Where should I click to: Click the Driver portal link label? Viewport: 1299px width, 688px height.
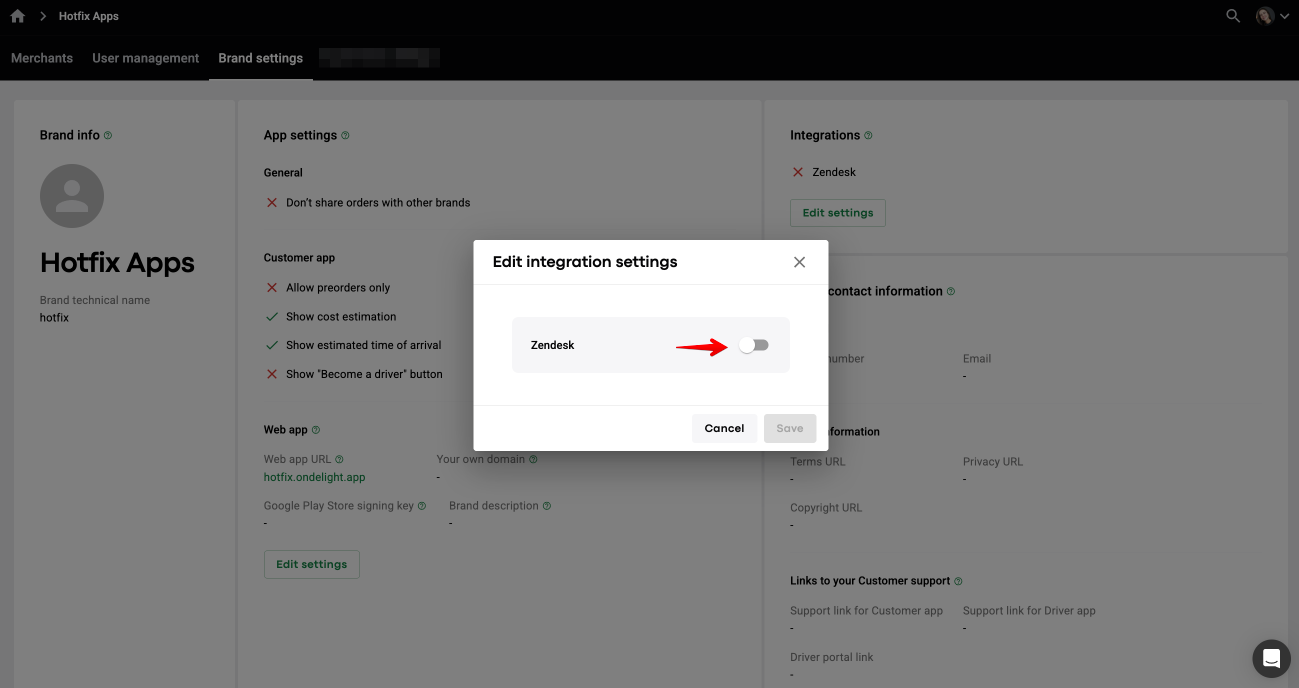832,657
